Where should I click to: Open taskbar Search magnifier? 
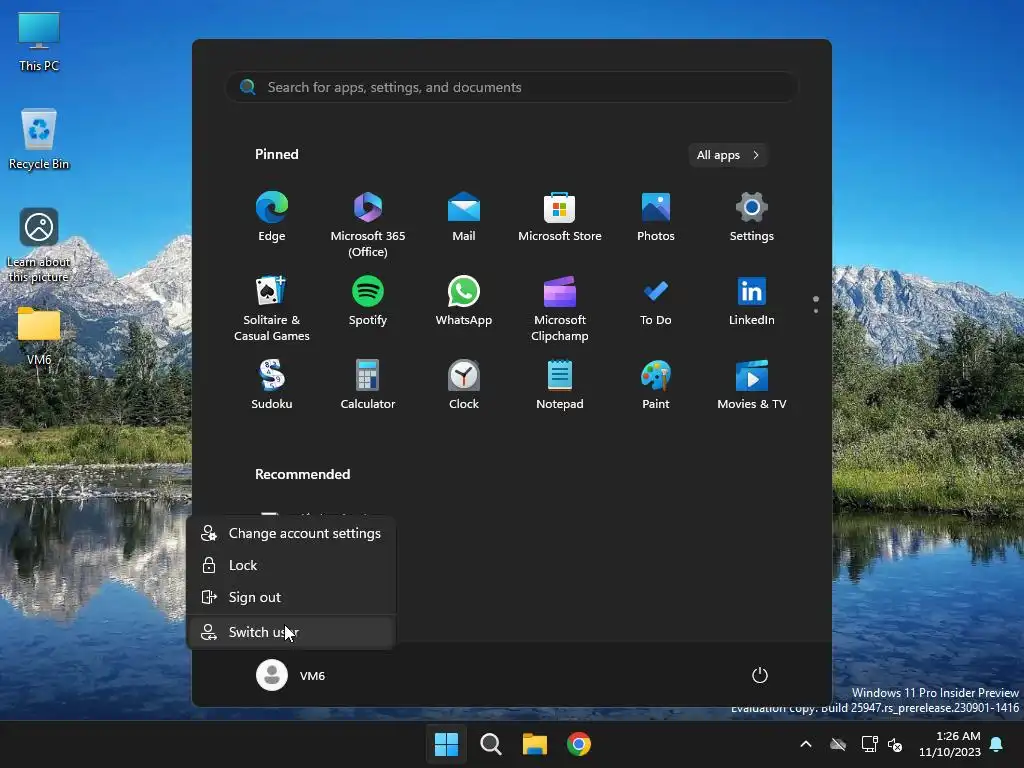point(491,744)
